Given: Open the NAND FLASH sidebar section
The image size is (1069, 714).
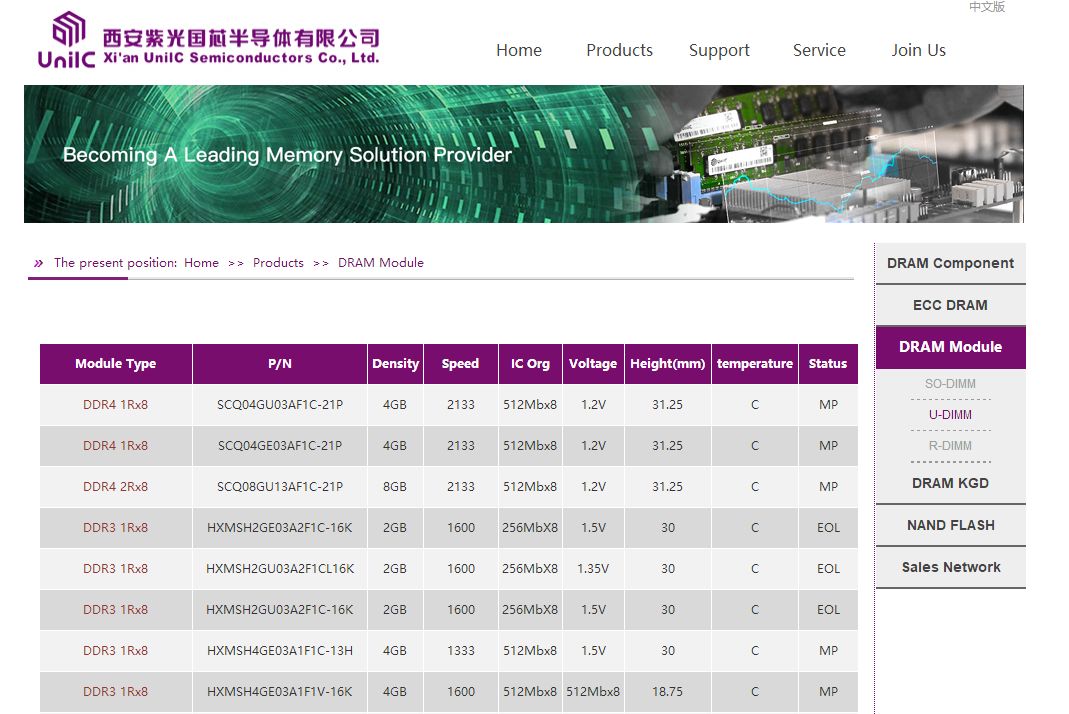Looking at the screenshot, I should [950, 525].
